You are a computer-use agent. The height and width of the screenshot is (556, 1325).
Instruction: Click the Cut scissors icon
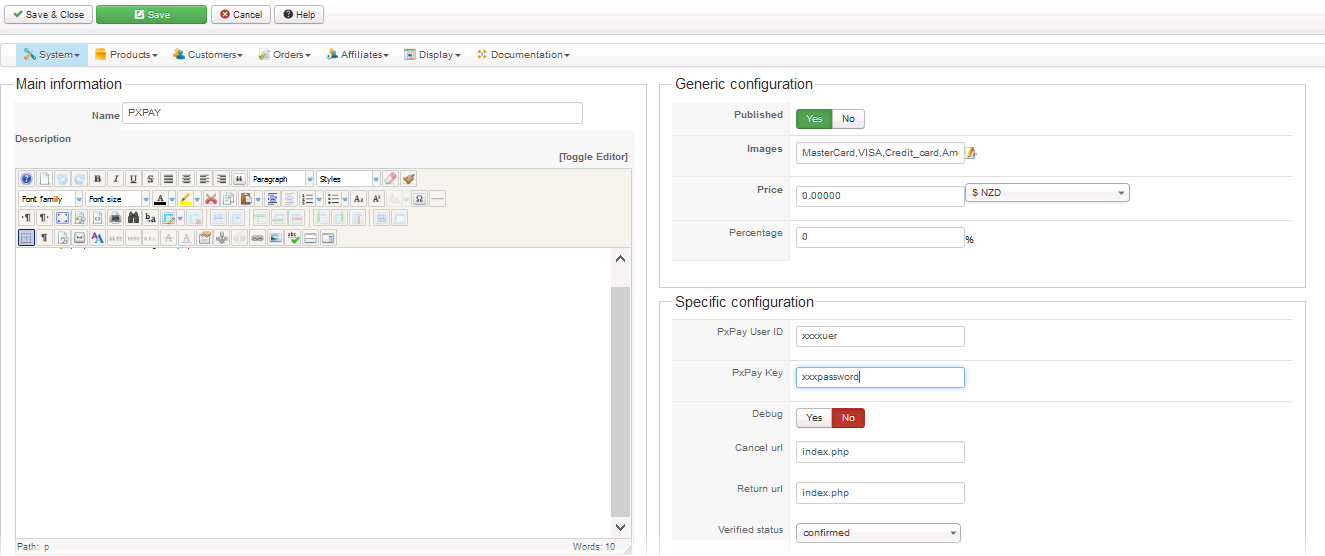[211, 199]
